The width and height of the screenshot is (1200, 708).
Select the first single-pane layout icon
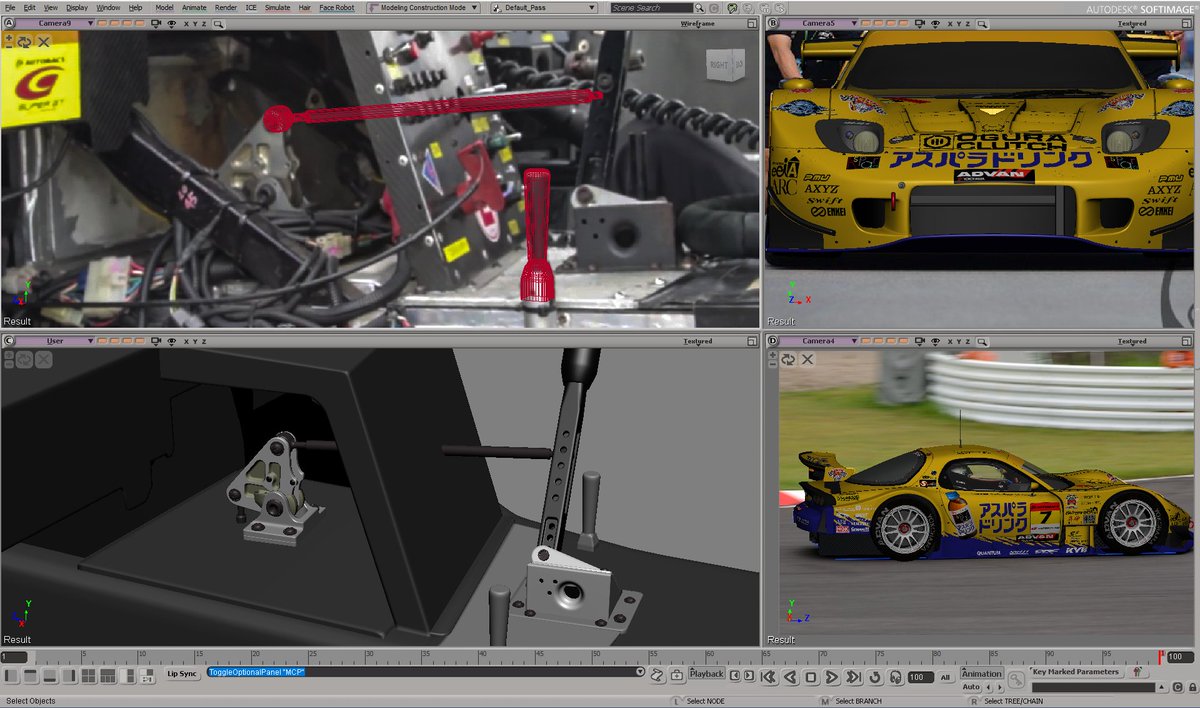point(11,675)
